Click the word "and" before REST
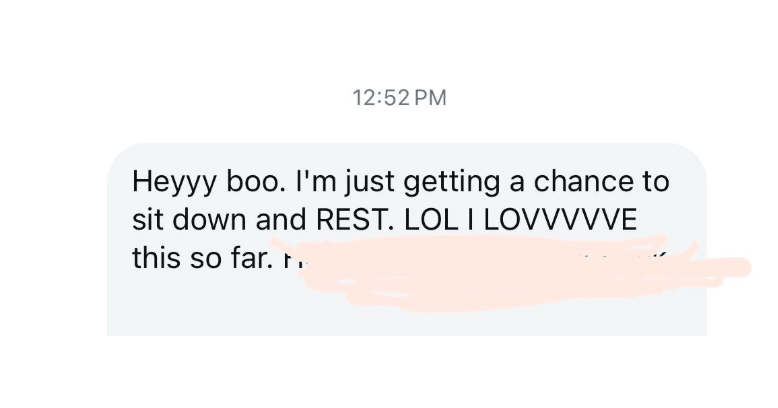 (272, 221)
